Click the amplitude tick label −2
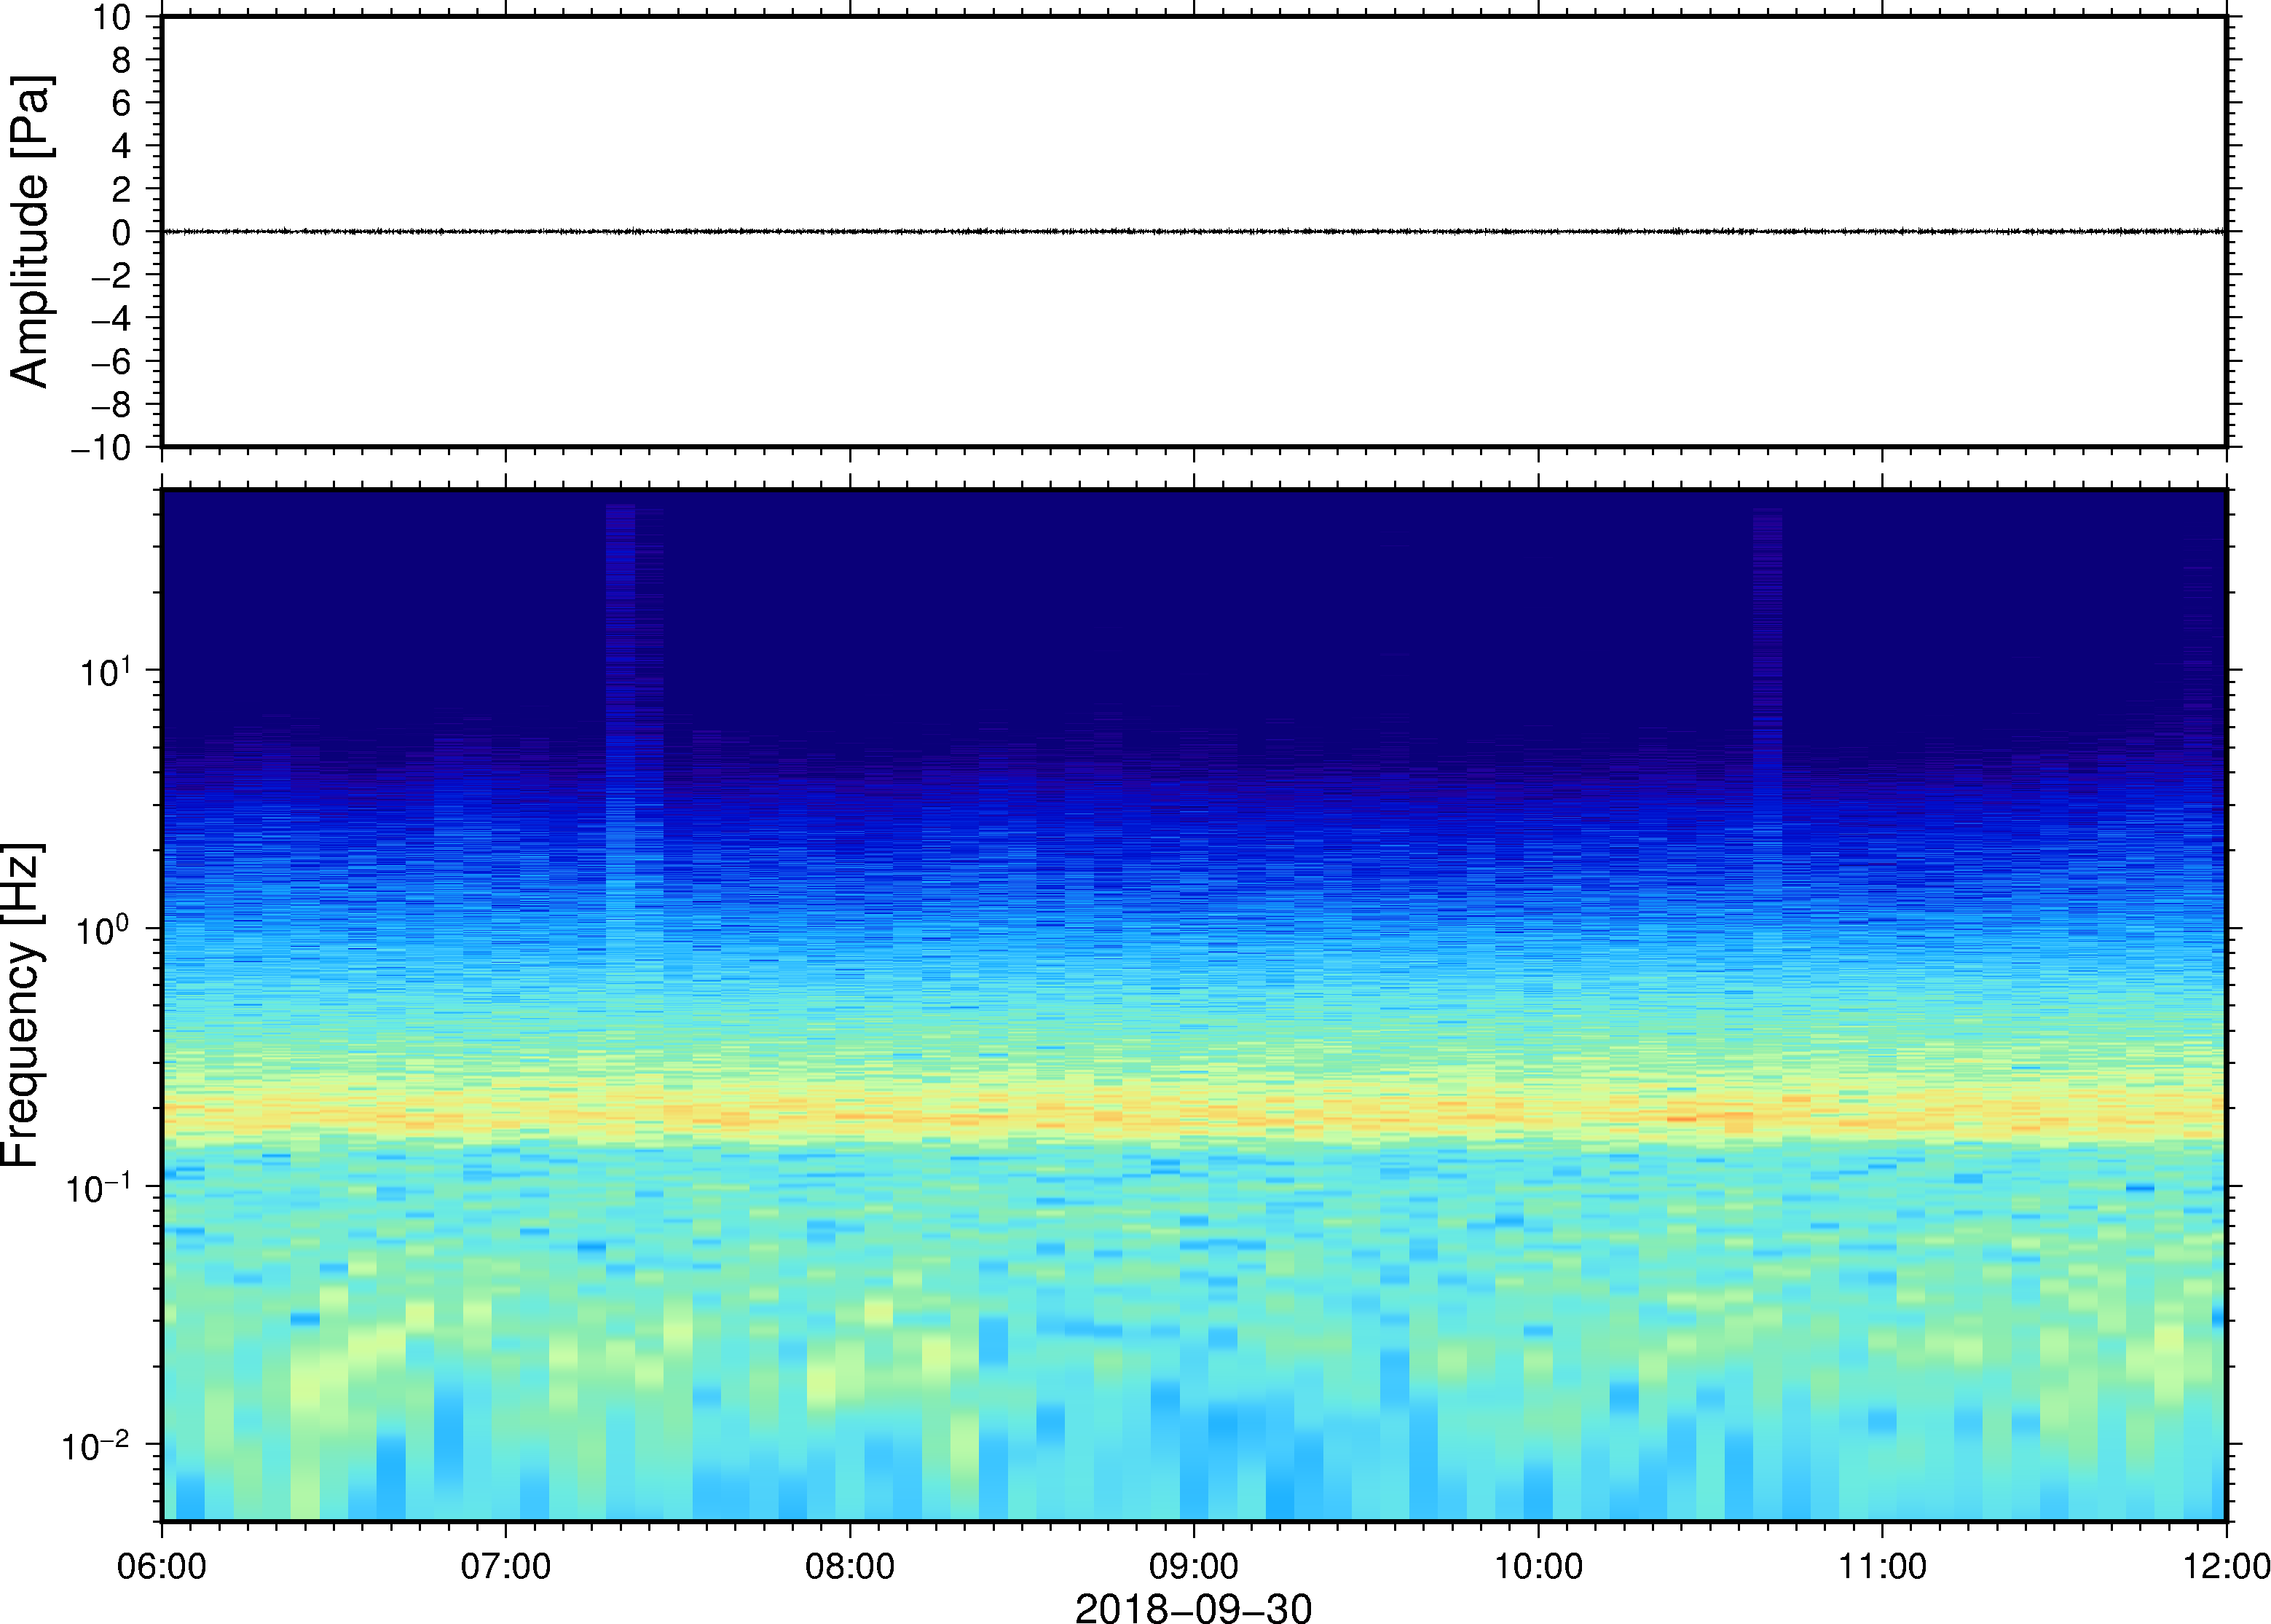2271x1624 pixels. click(111, 275)
